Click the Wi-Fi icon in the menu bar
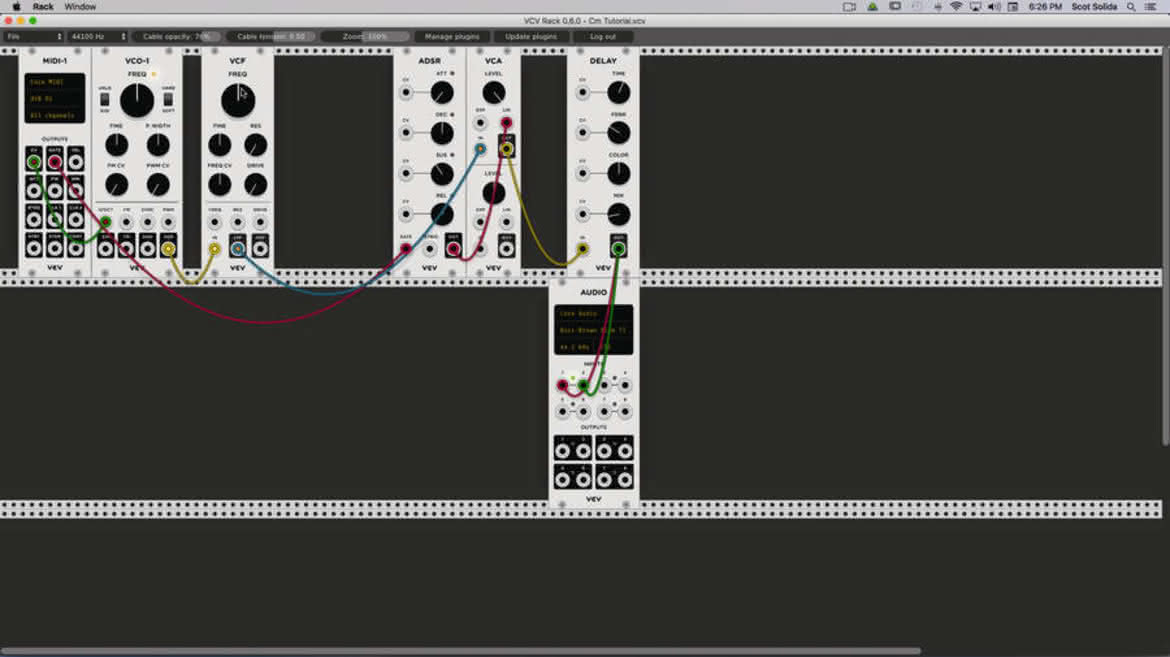This screenshot has width=1170, height=657. (x=956, y=7)
